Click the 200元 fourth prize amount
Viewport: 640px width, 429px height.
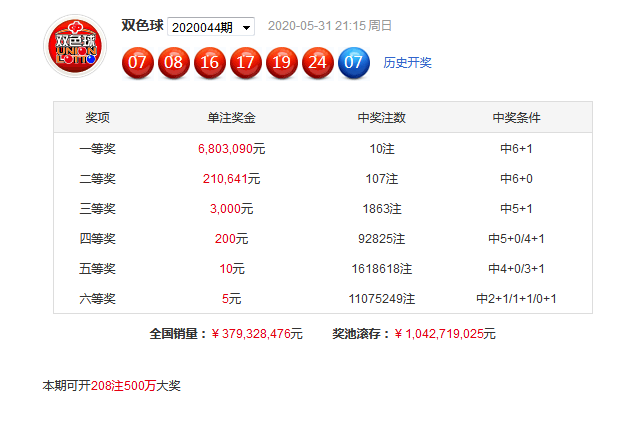(x=231, y=238)
